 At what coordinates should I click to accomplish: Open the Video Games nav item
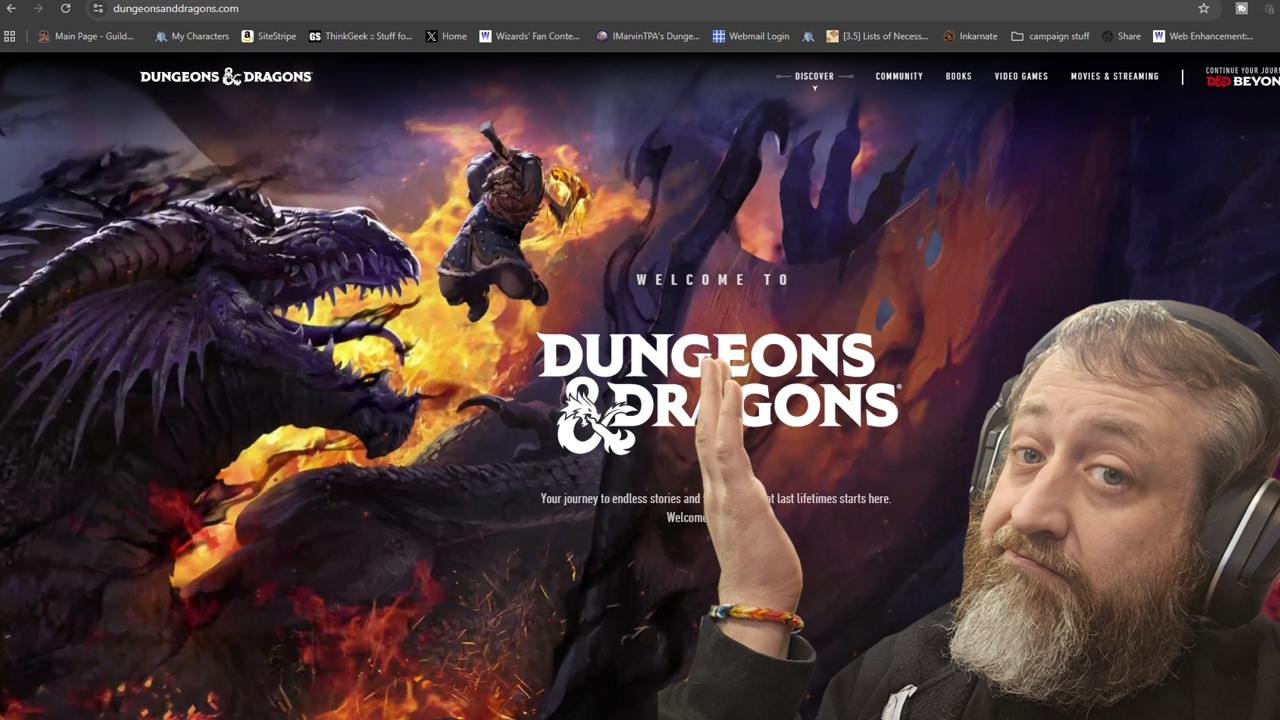(x=1021, y=77)
